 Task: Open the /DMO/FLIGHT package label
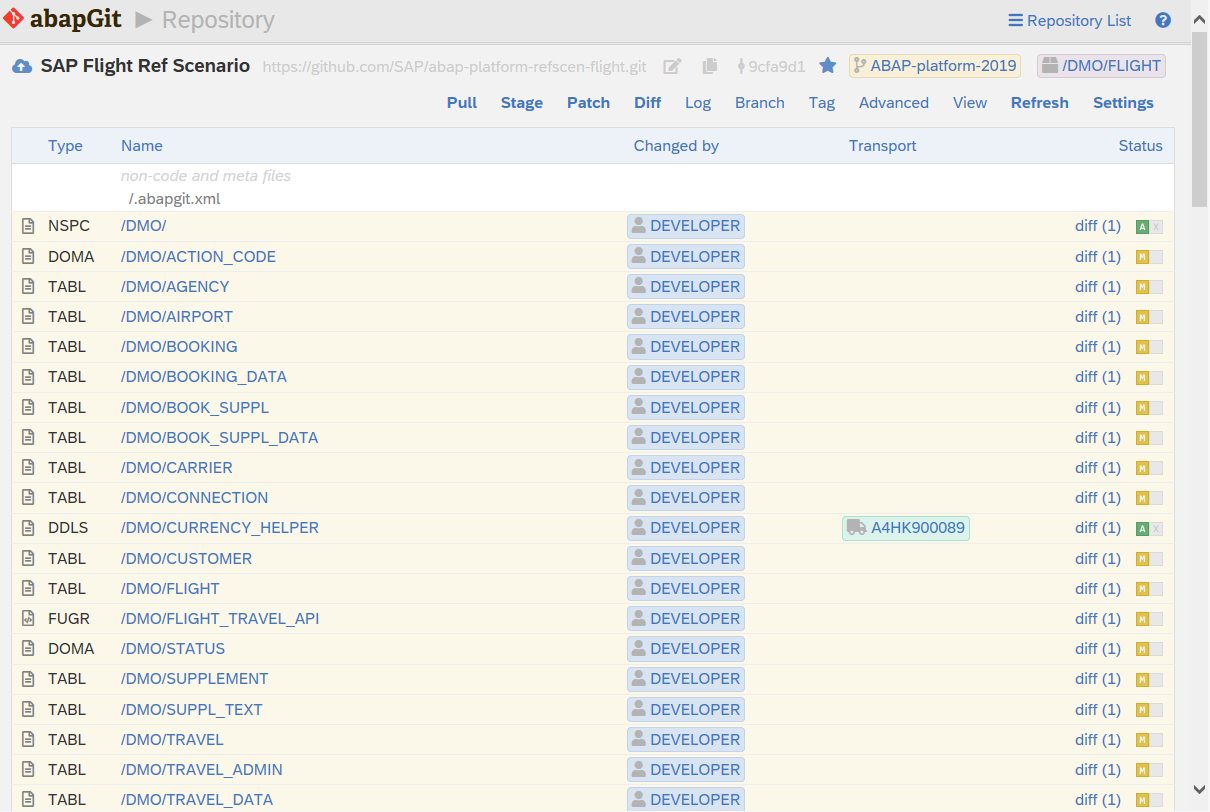point(1101,66)
